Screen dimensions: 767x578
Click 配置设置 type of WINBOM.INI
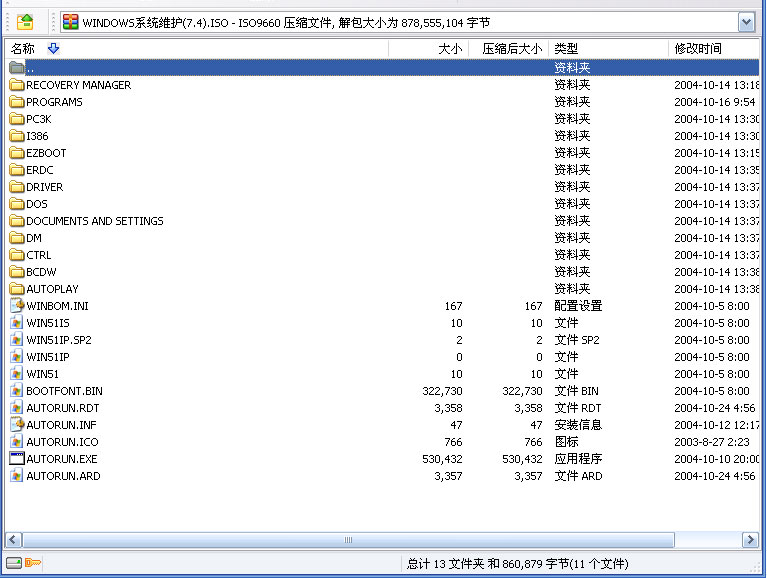click(578, 306)
